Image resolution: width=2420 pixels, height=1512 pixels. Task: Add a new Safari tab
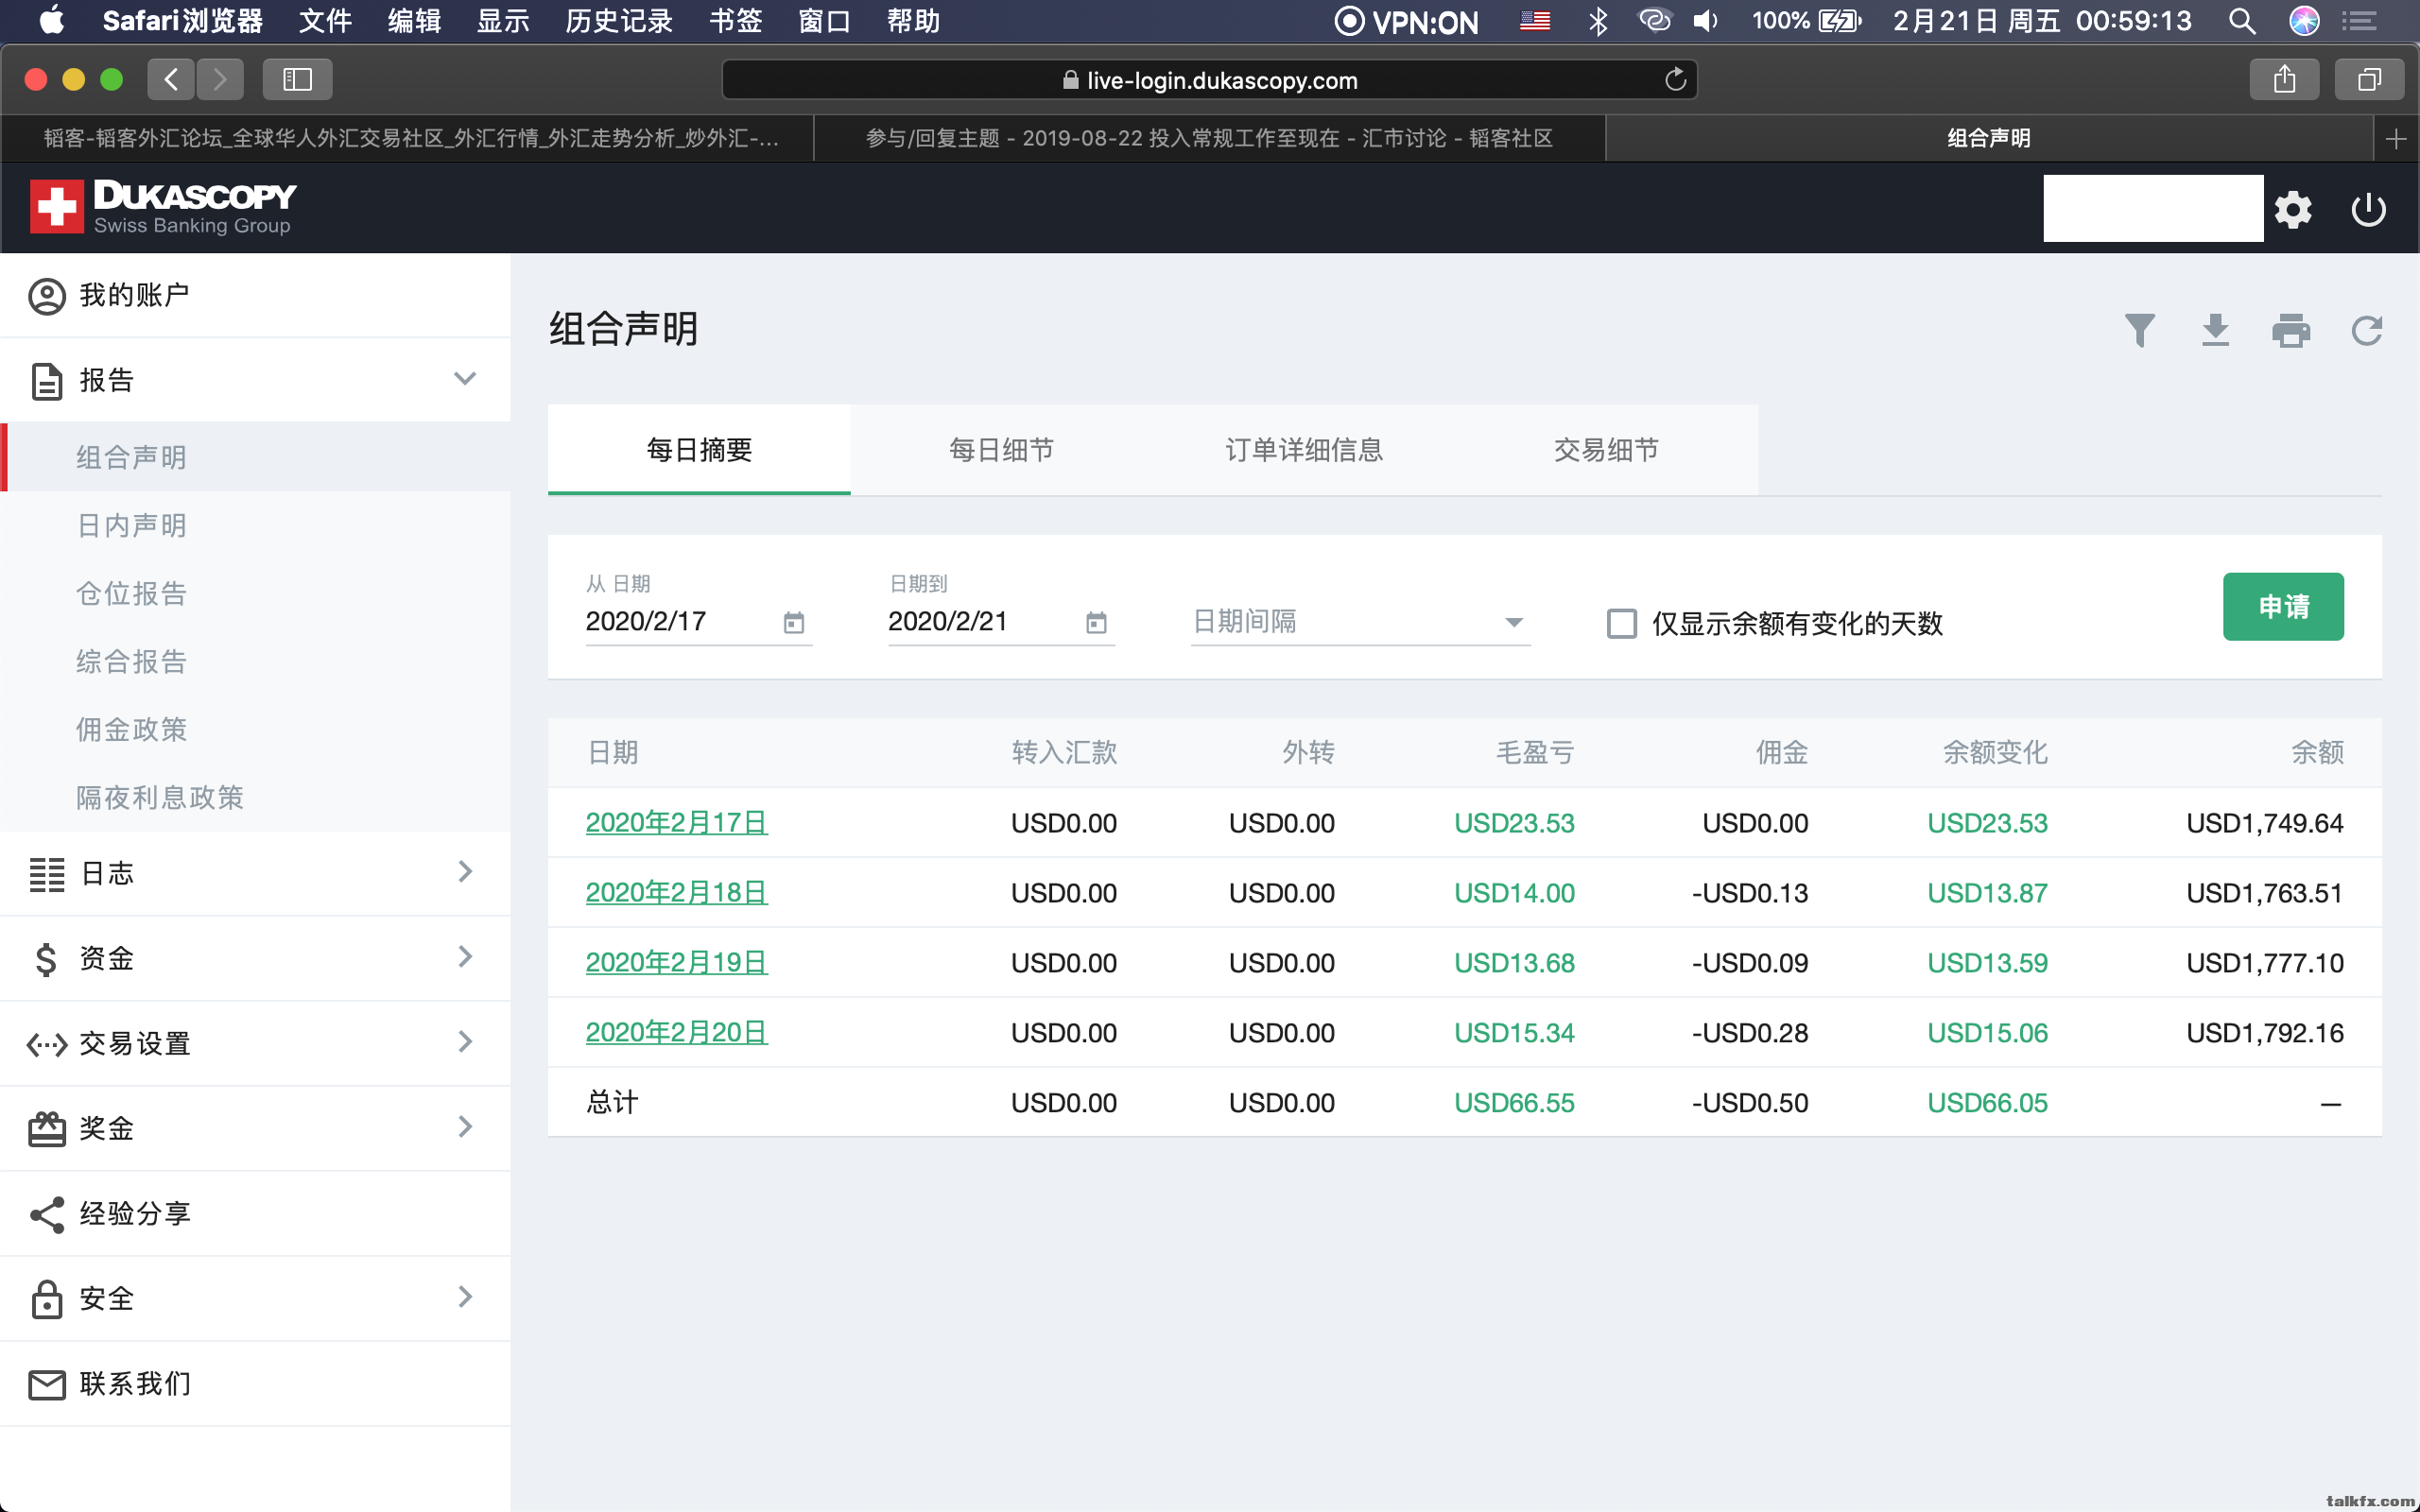(x=2395, y=139)
